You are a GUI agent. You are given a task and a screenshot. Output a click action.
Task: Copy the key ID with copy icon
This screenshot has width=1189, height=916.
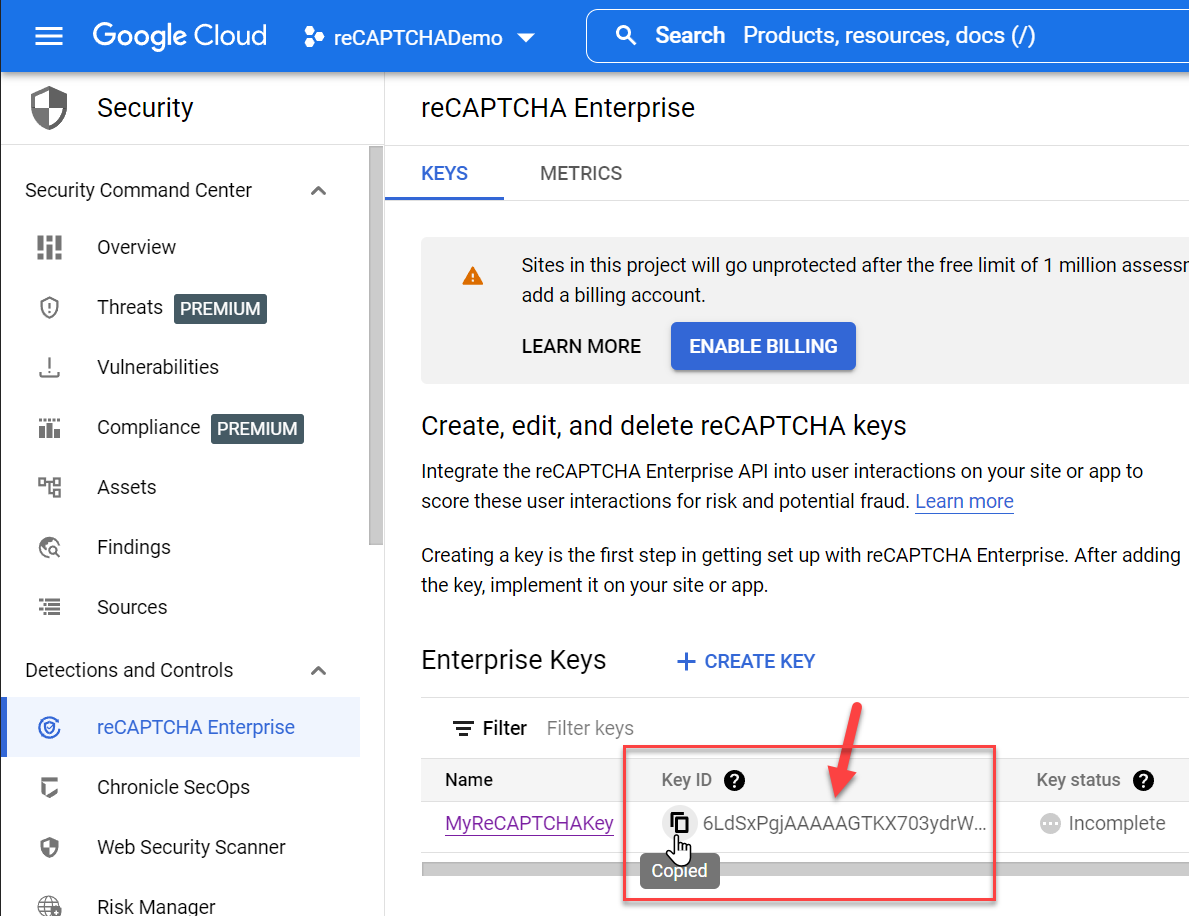pos(679,823)
